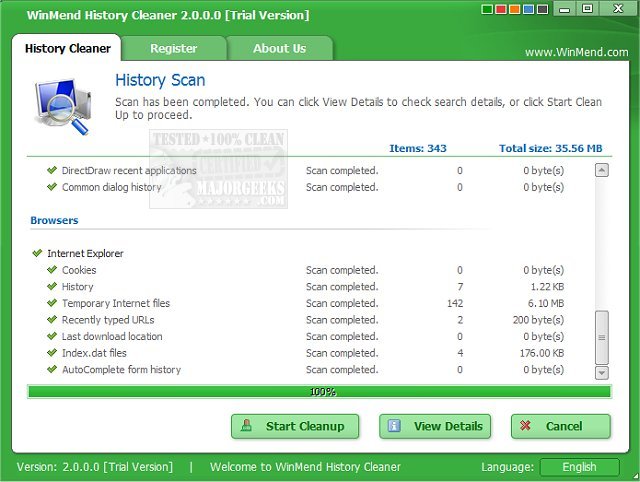Select the Internet Explorer tree row label

pyautogui.click(x=85, y=253)
